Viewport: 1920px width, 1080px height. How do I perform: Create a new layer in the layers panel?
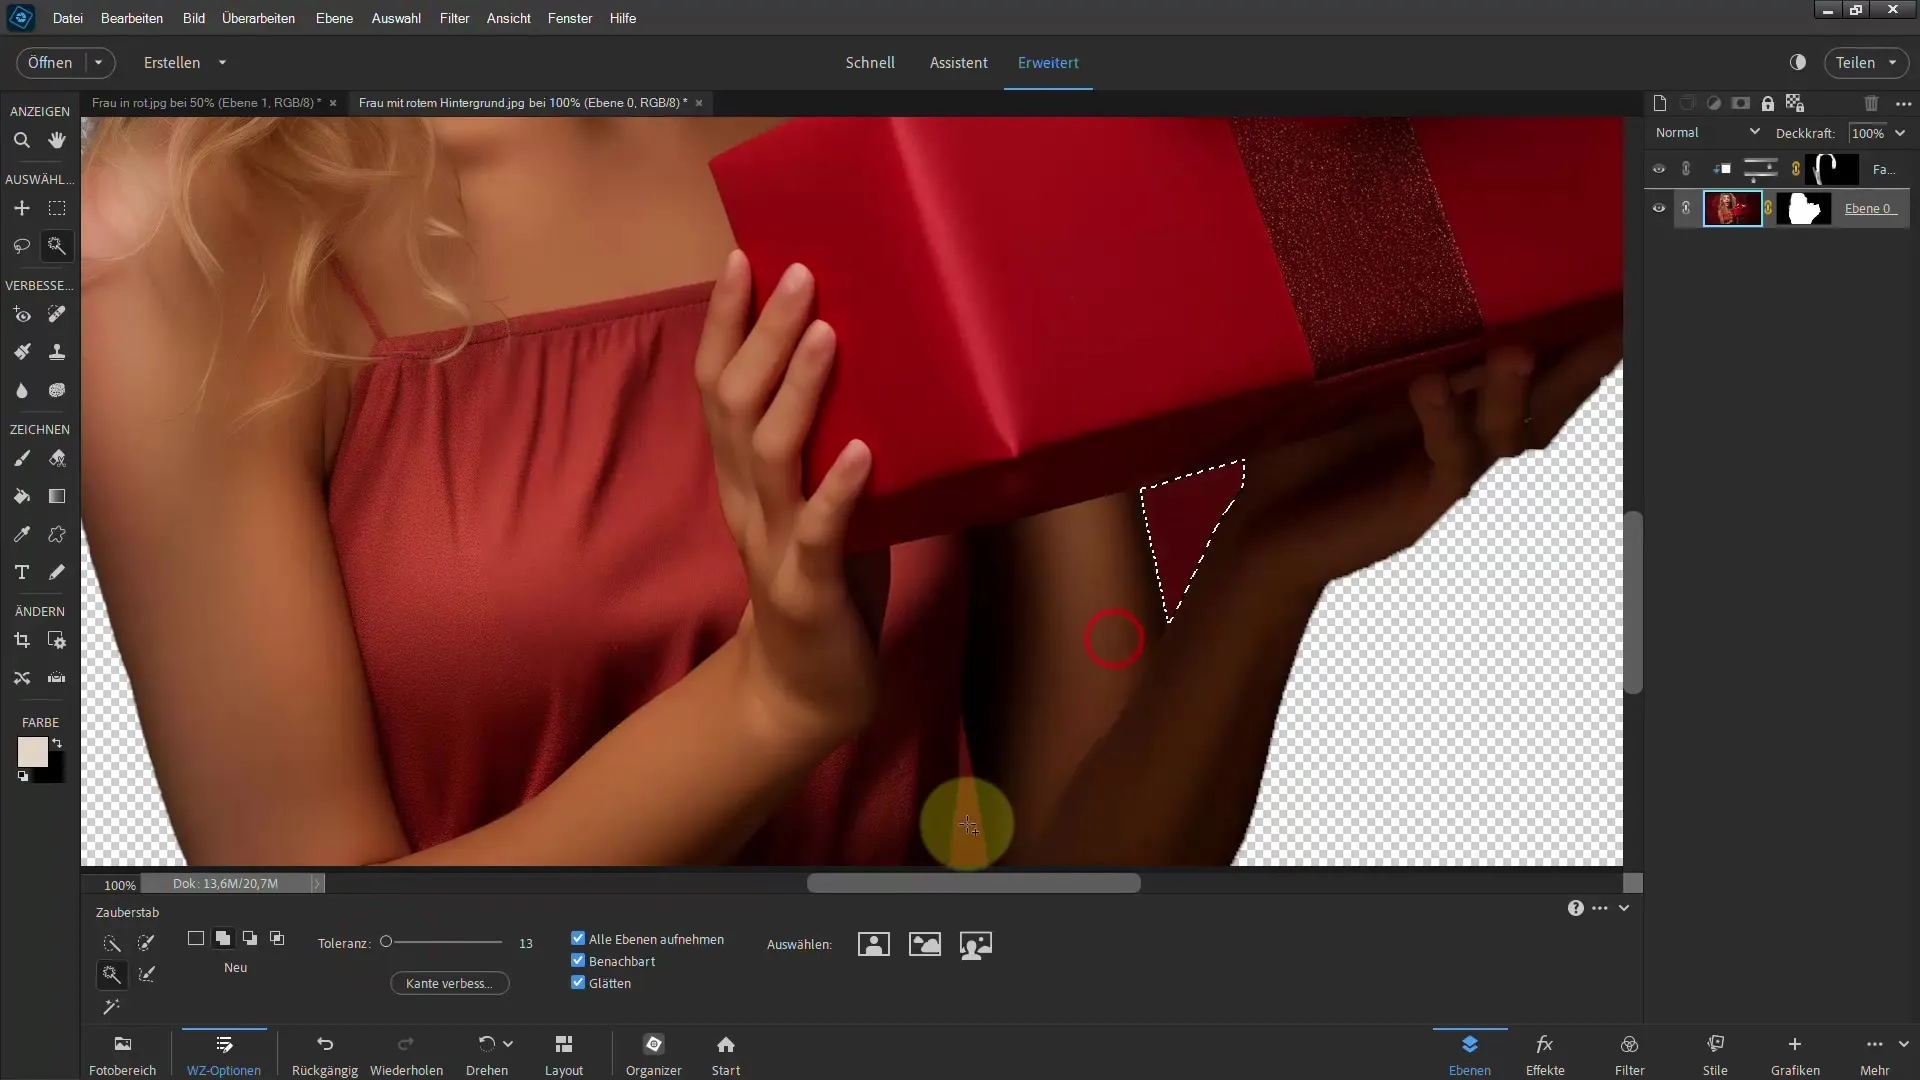1660,103
